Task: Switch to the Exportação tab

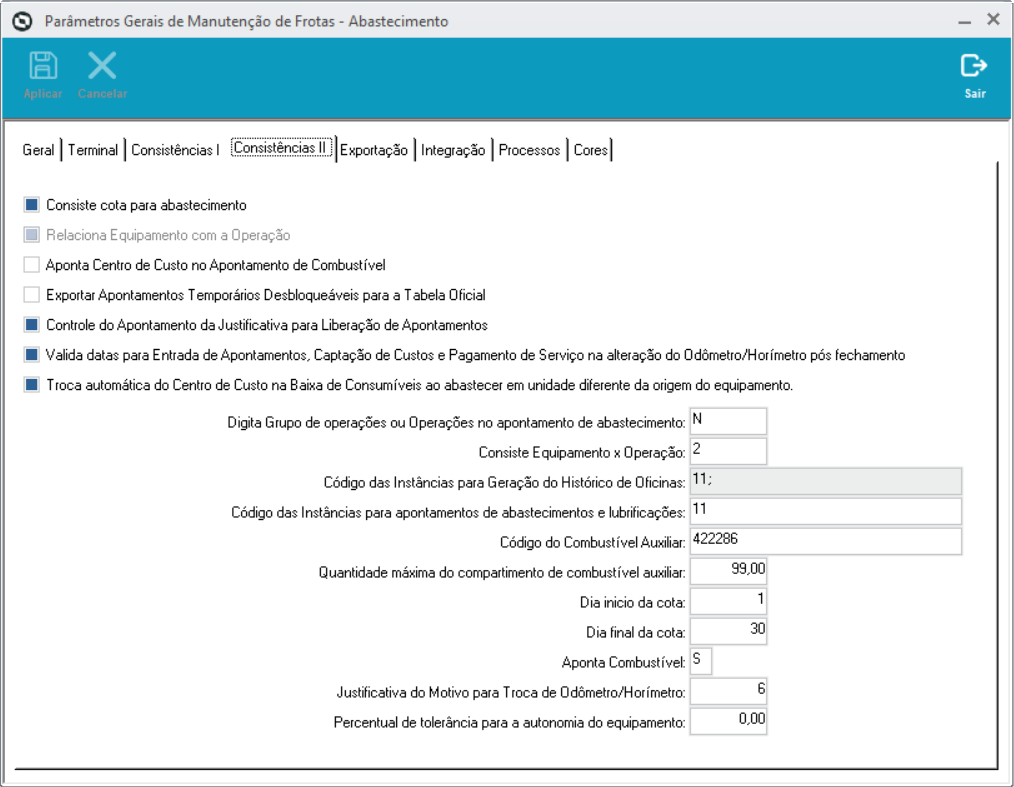Action: click(374, 150)
